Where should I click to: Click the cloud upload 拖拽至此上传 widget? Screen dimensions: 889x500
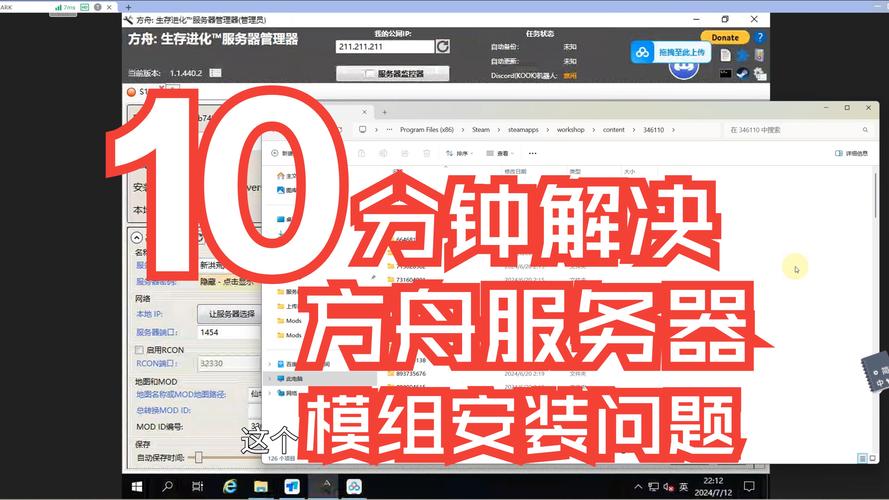pyautogui.click(x=671, y=52)
